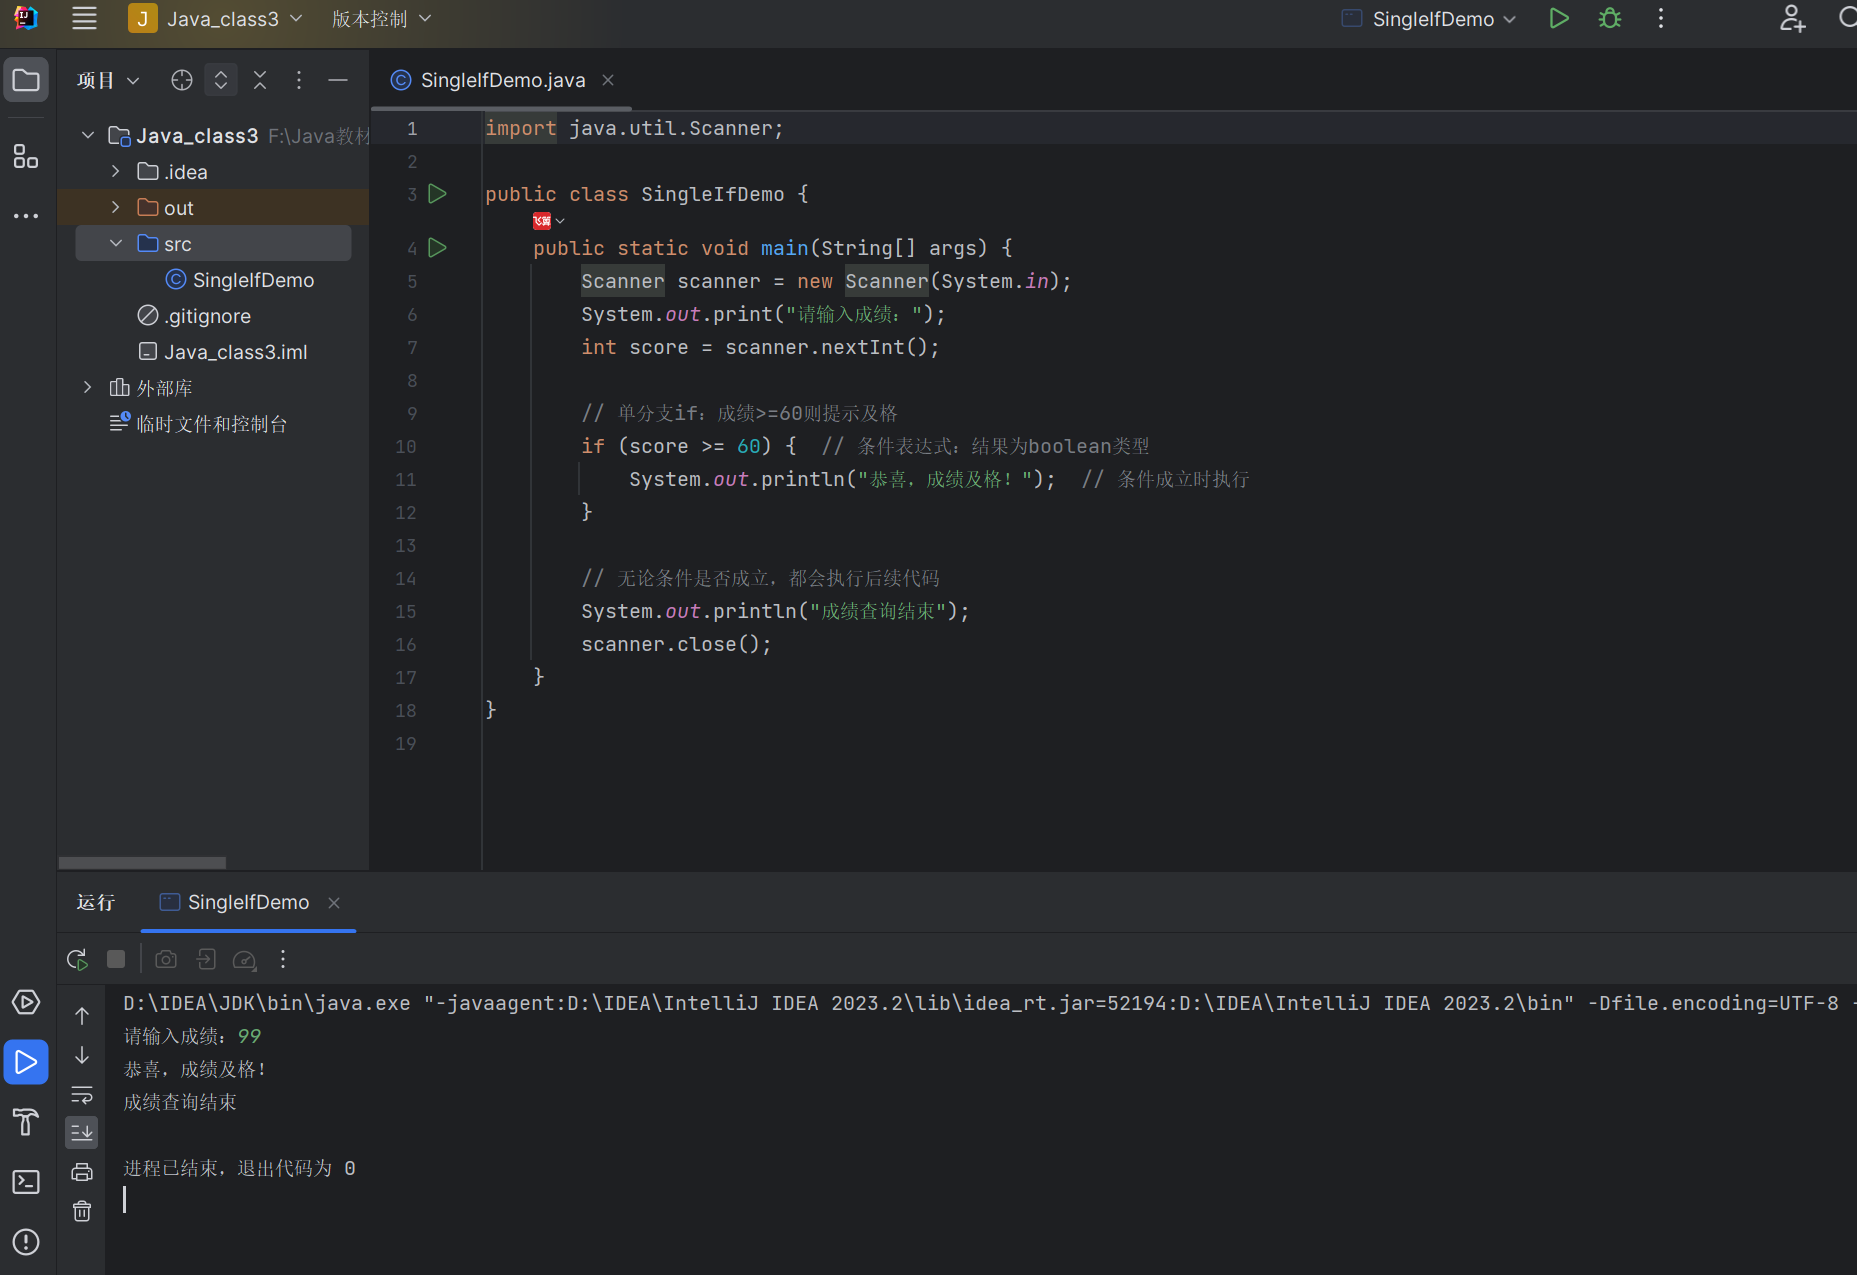Expand the out folder
The width and height of the screenshot is (1857, 1275).
[116, 207]
